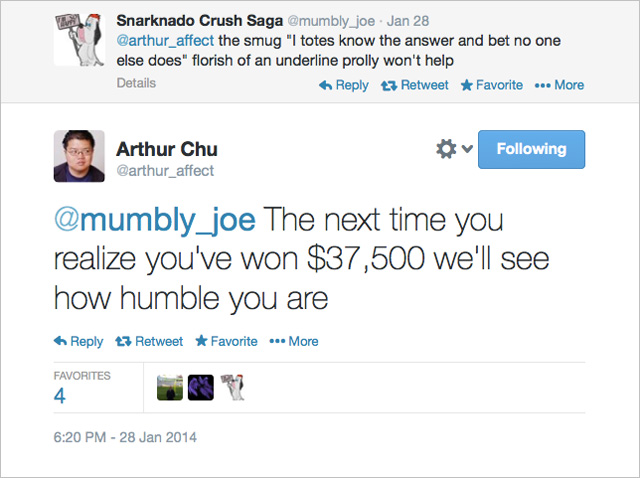Click the Retweet arrows icon under Snarknado's tweet

pyautogui.click(x=389, y=85)
